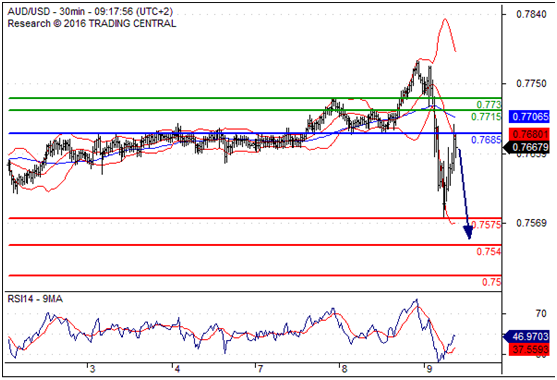Click the AUD/USD 30min chart title
This screenshot has width=557, height=380.
(90, 12)
